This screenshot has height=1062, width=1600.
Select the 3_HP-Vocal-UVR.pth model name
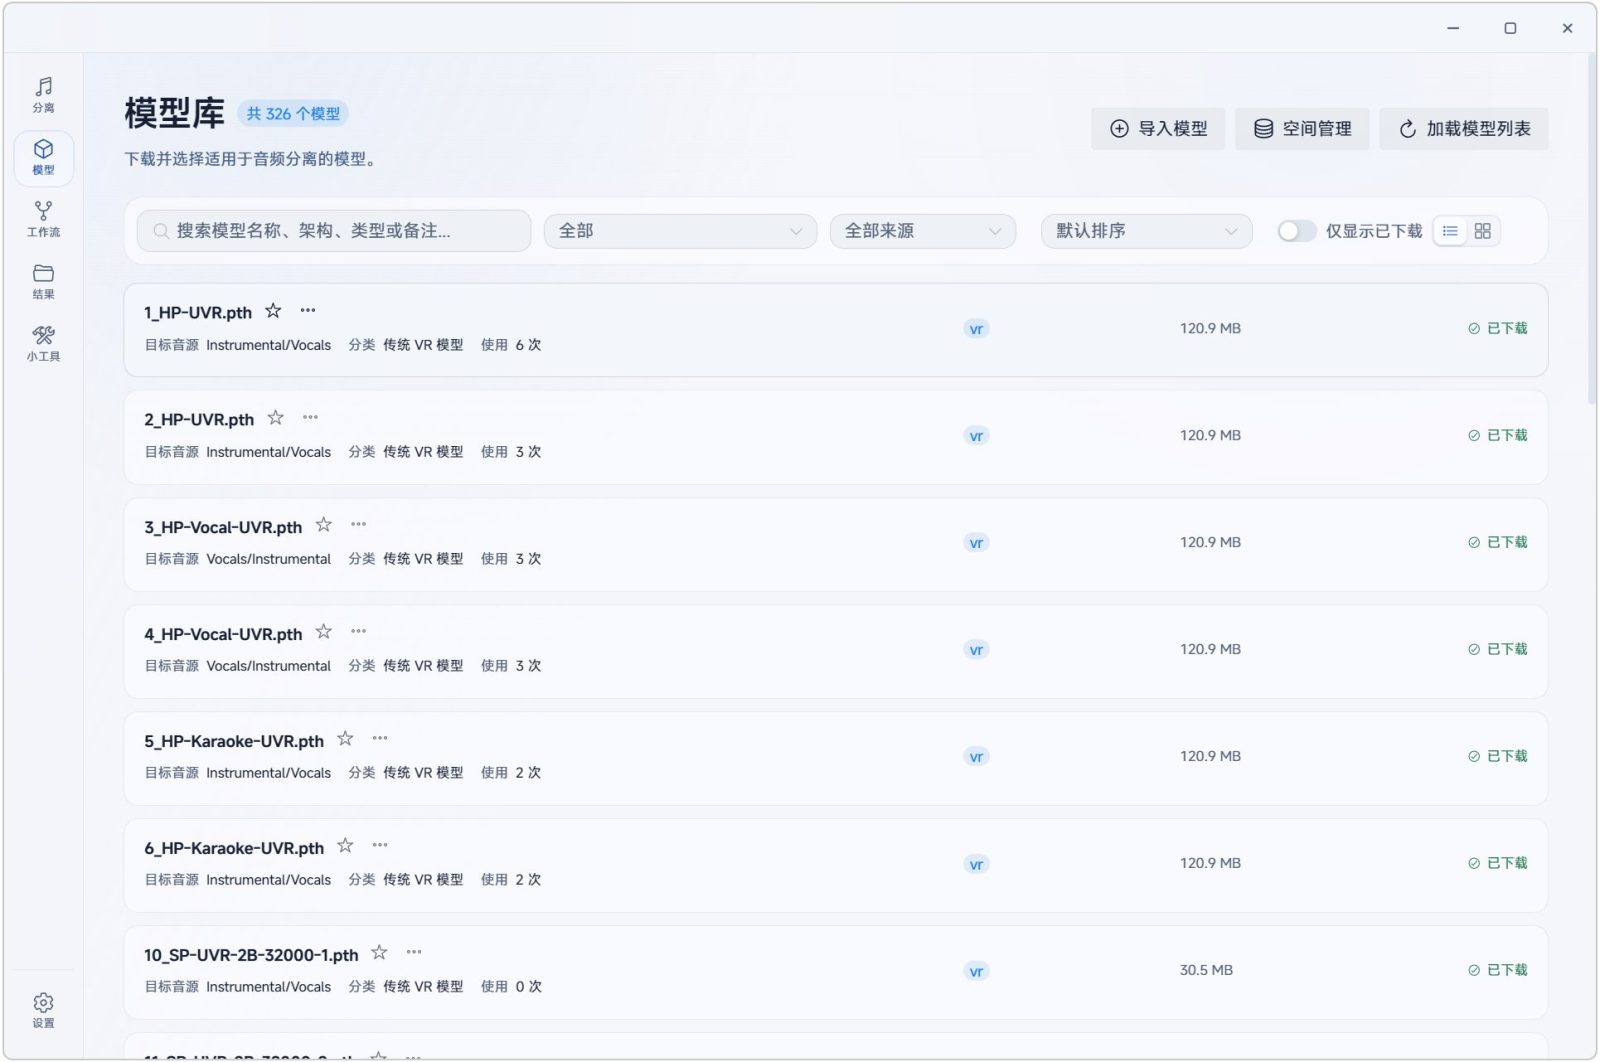click(223, 527)
